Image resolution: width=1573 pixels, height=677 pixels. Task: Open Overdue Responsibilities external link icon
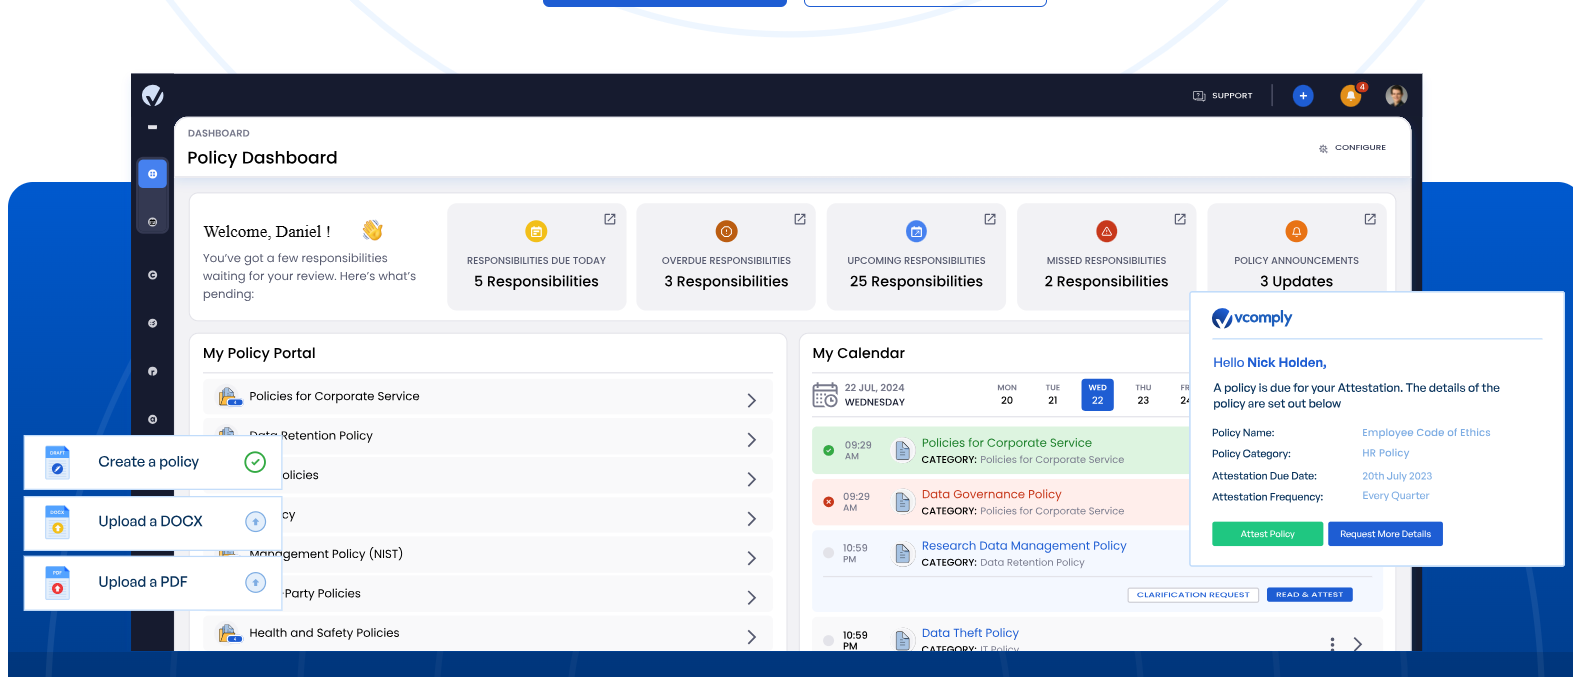(x=800, y=219)
